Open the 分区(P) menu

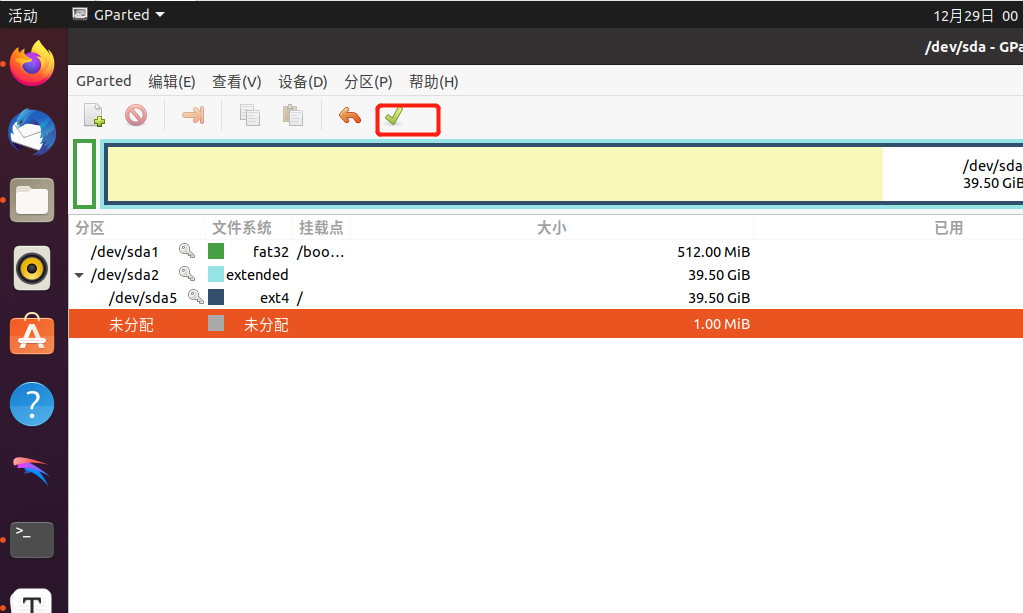368,82
